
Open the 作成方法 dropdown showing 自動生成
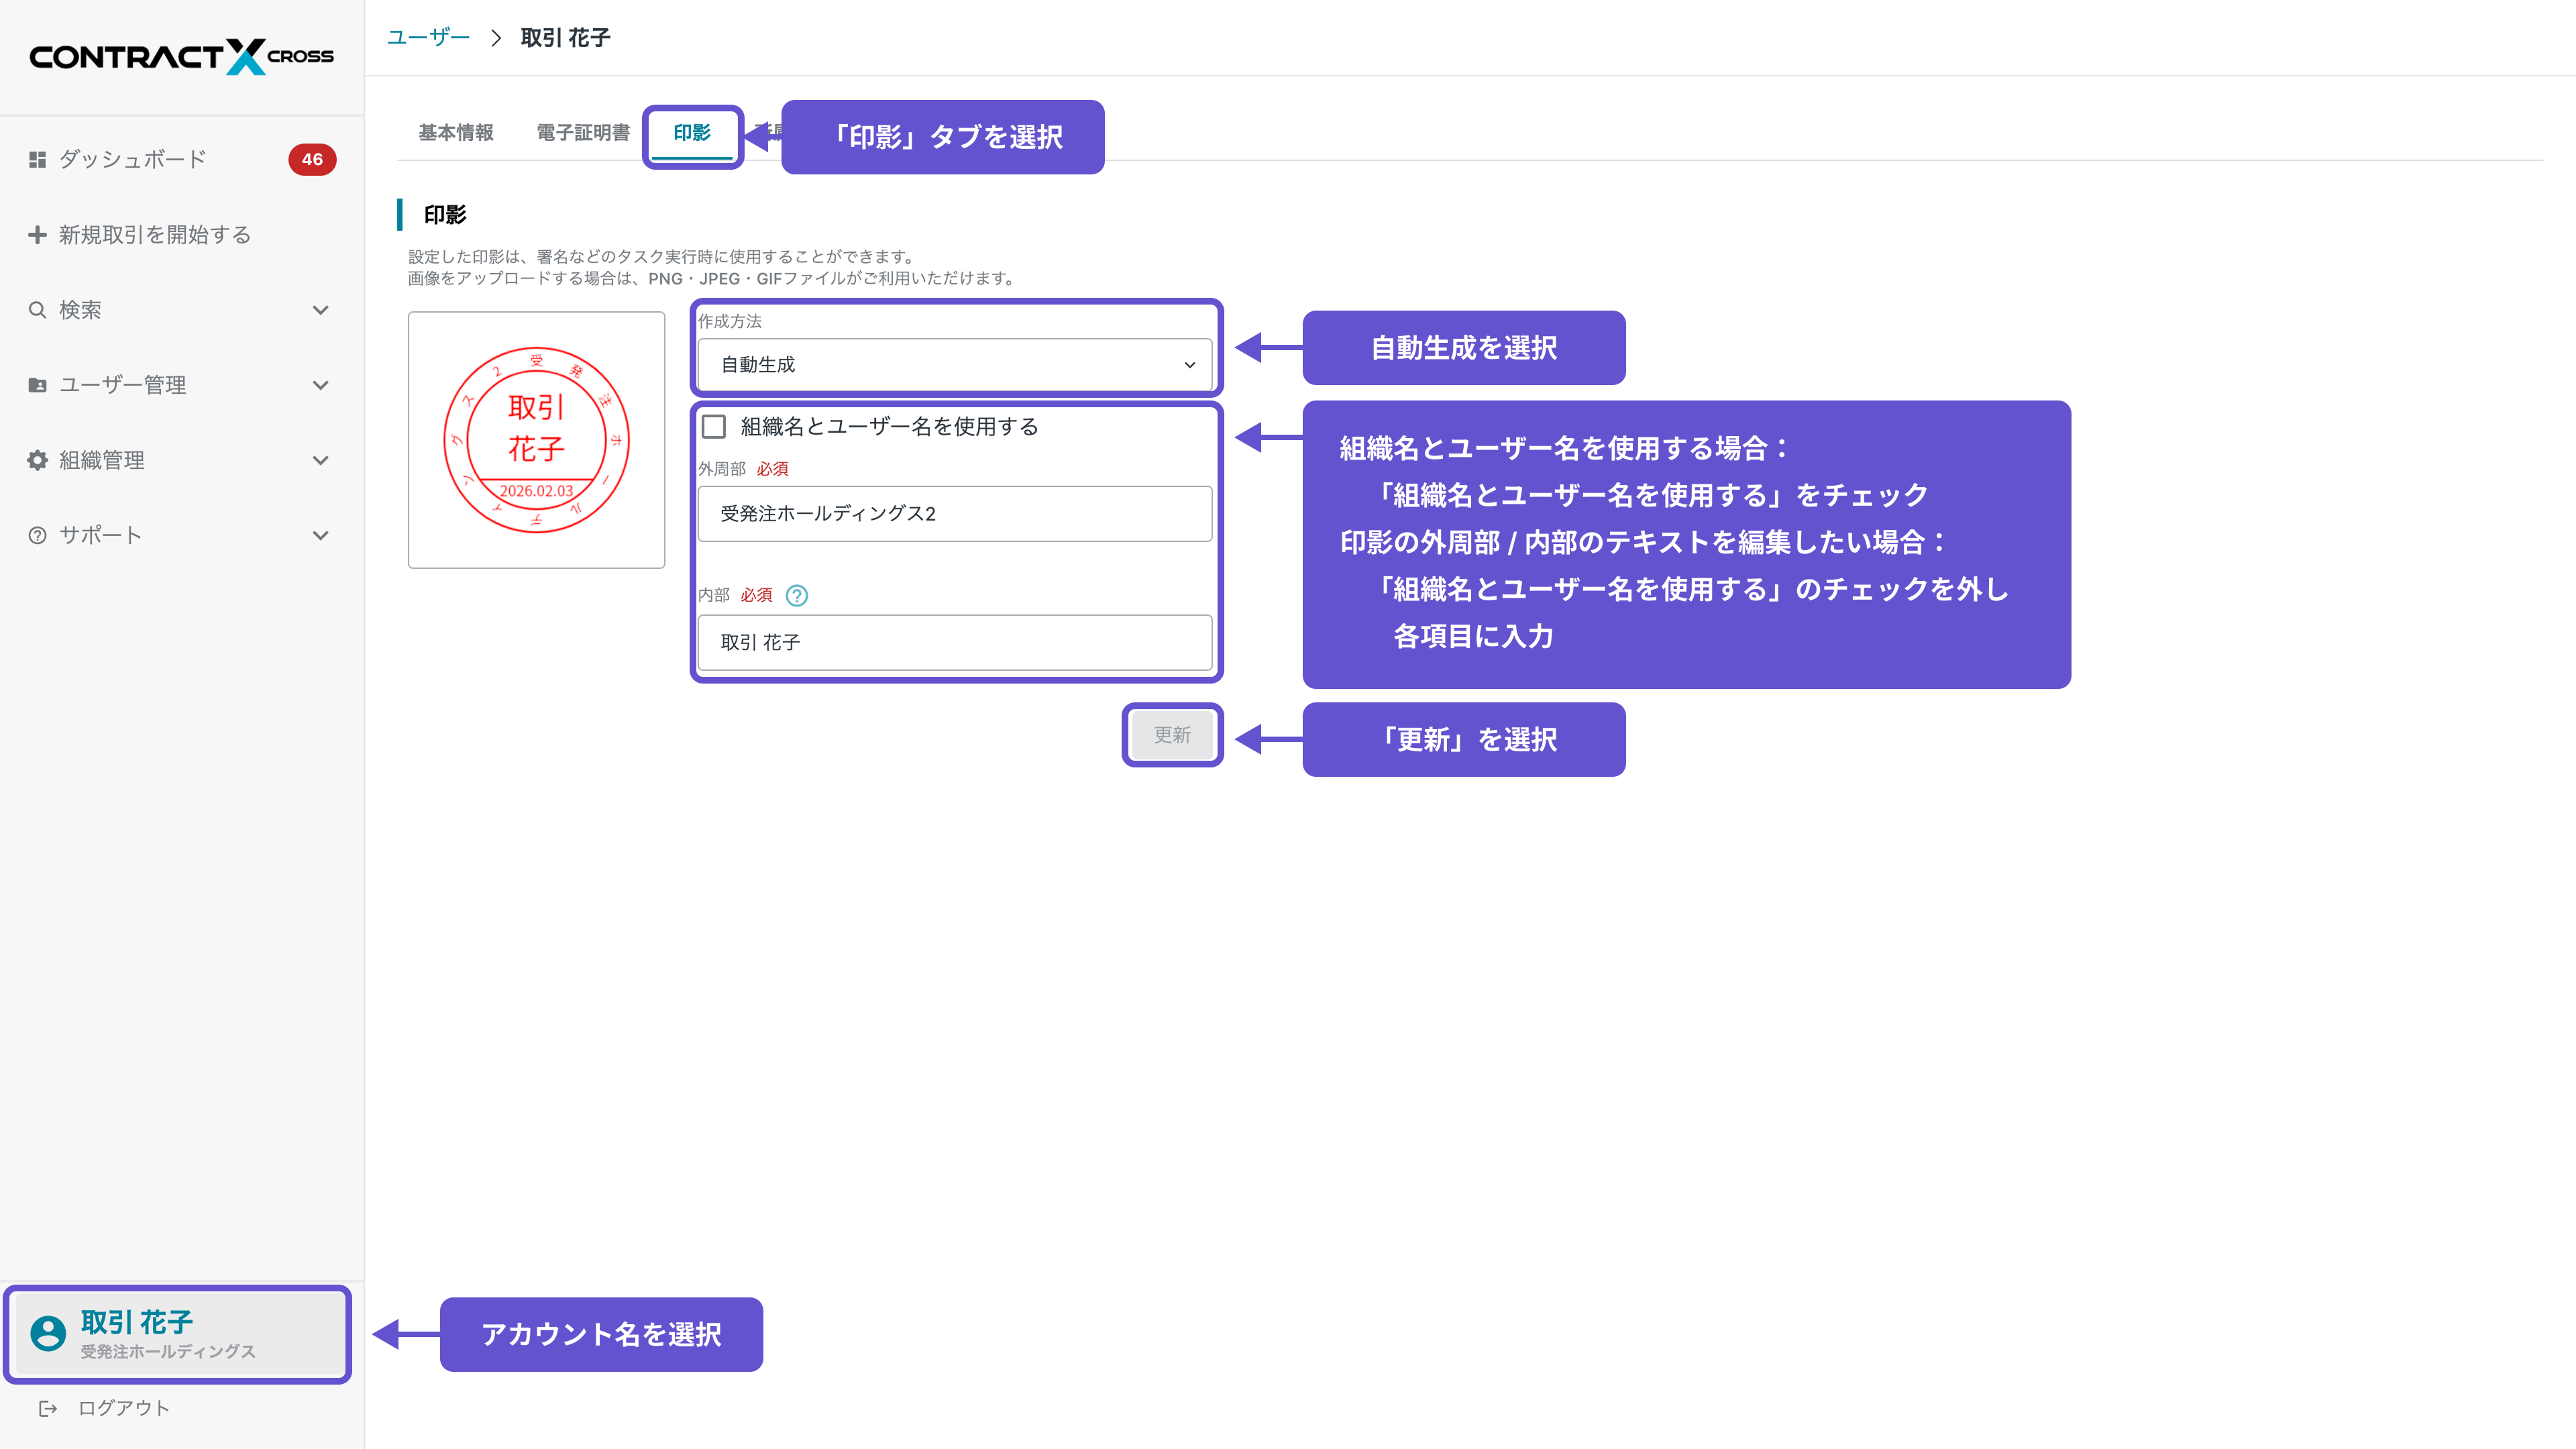(x=954, y=365)
